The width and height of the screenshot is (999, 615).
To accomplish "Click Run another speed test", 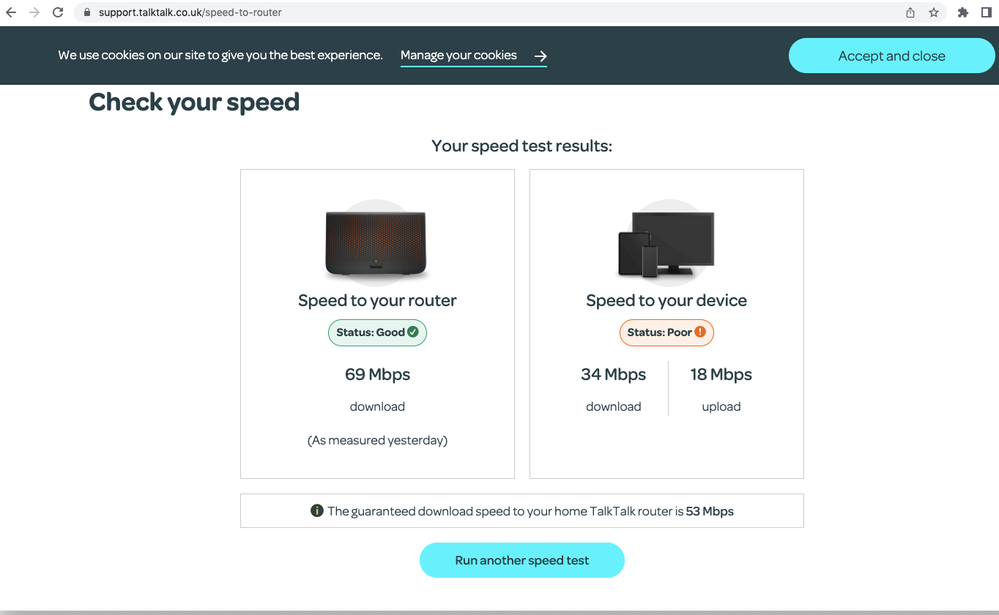I will pos(521,560).
